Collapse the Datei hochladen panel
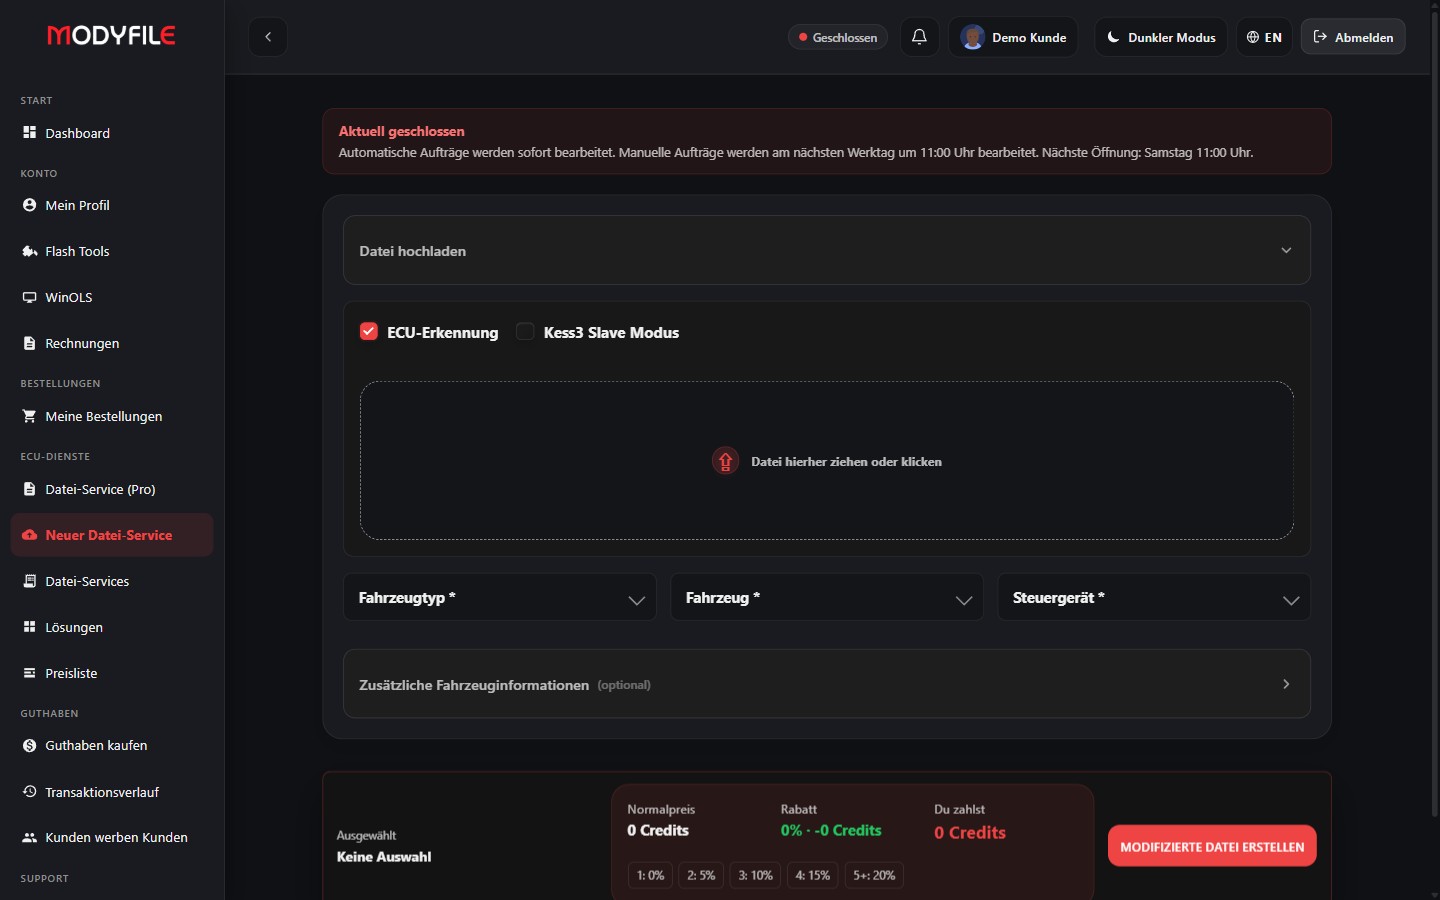Image resolution: width=1440 pixels, height=900 pixels. tap(827, 250)
